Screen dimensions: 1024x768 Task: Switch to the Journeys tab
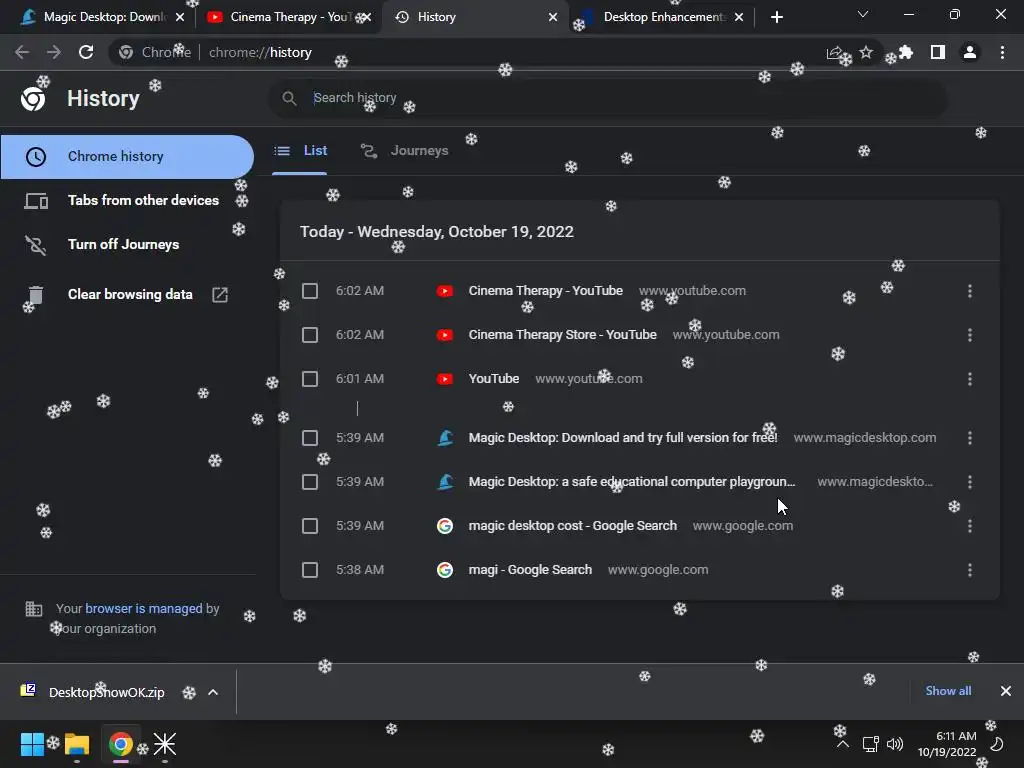point(405,151)
